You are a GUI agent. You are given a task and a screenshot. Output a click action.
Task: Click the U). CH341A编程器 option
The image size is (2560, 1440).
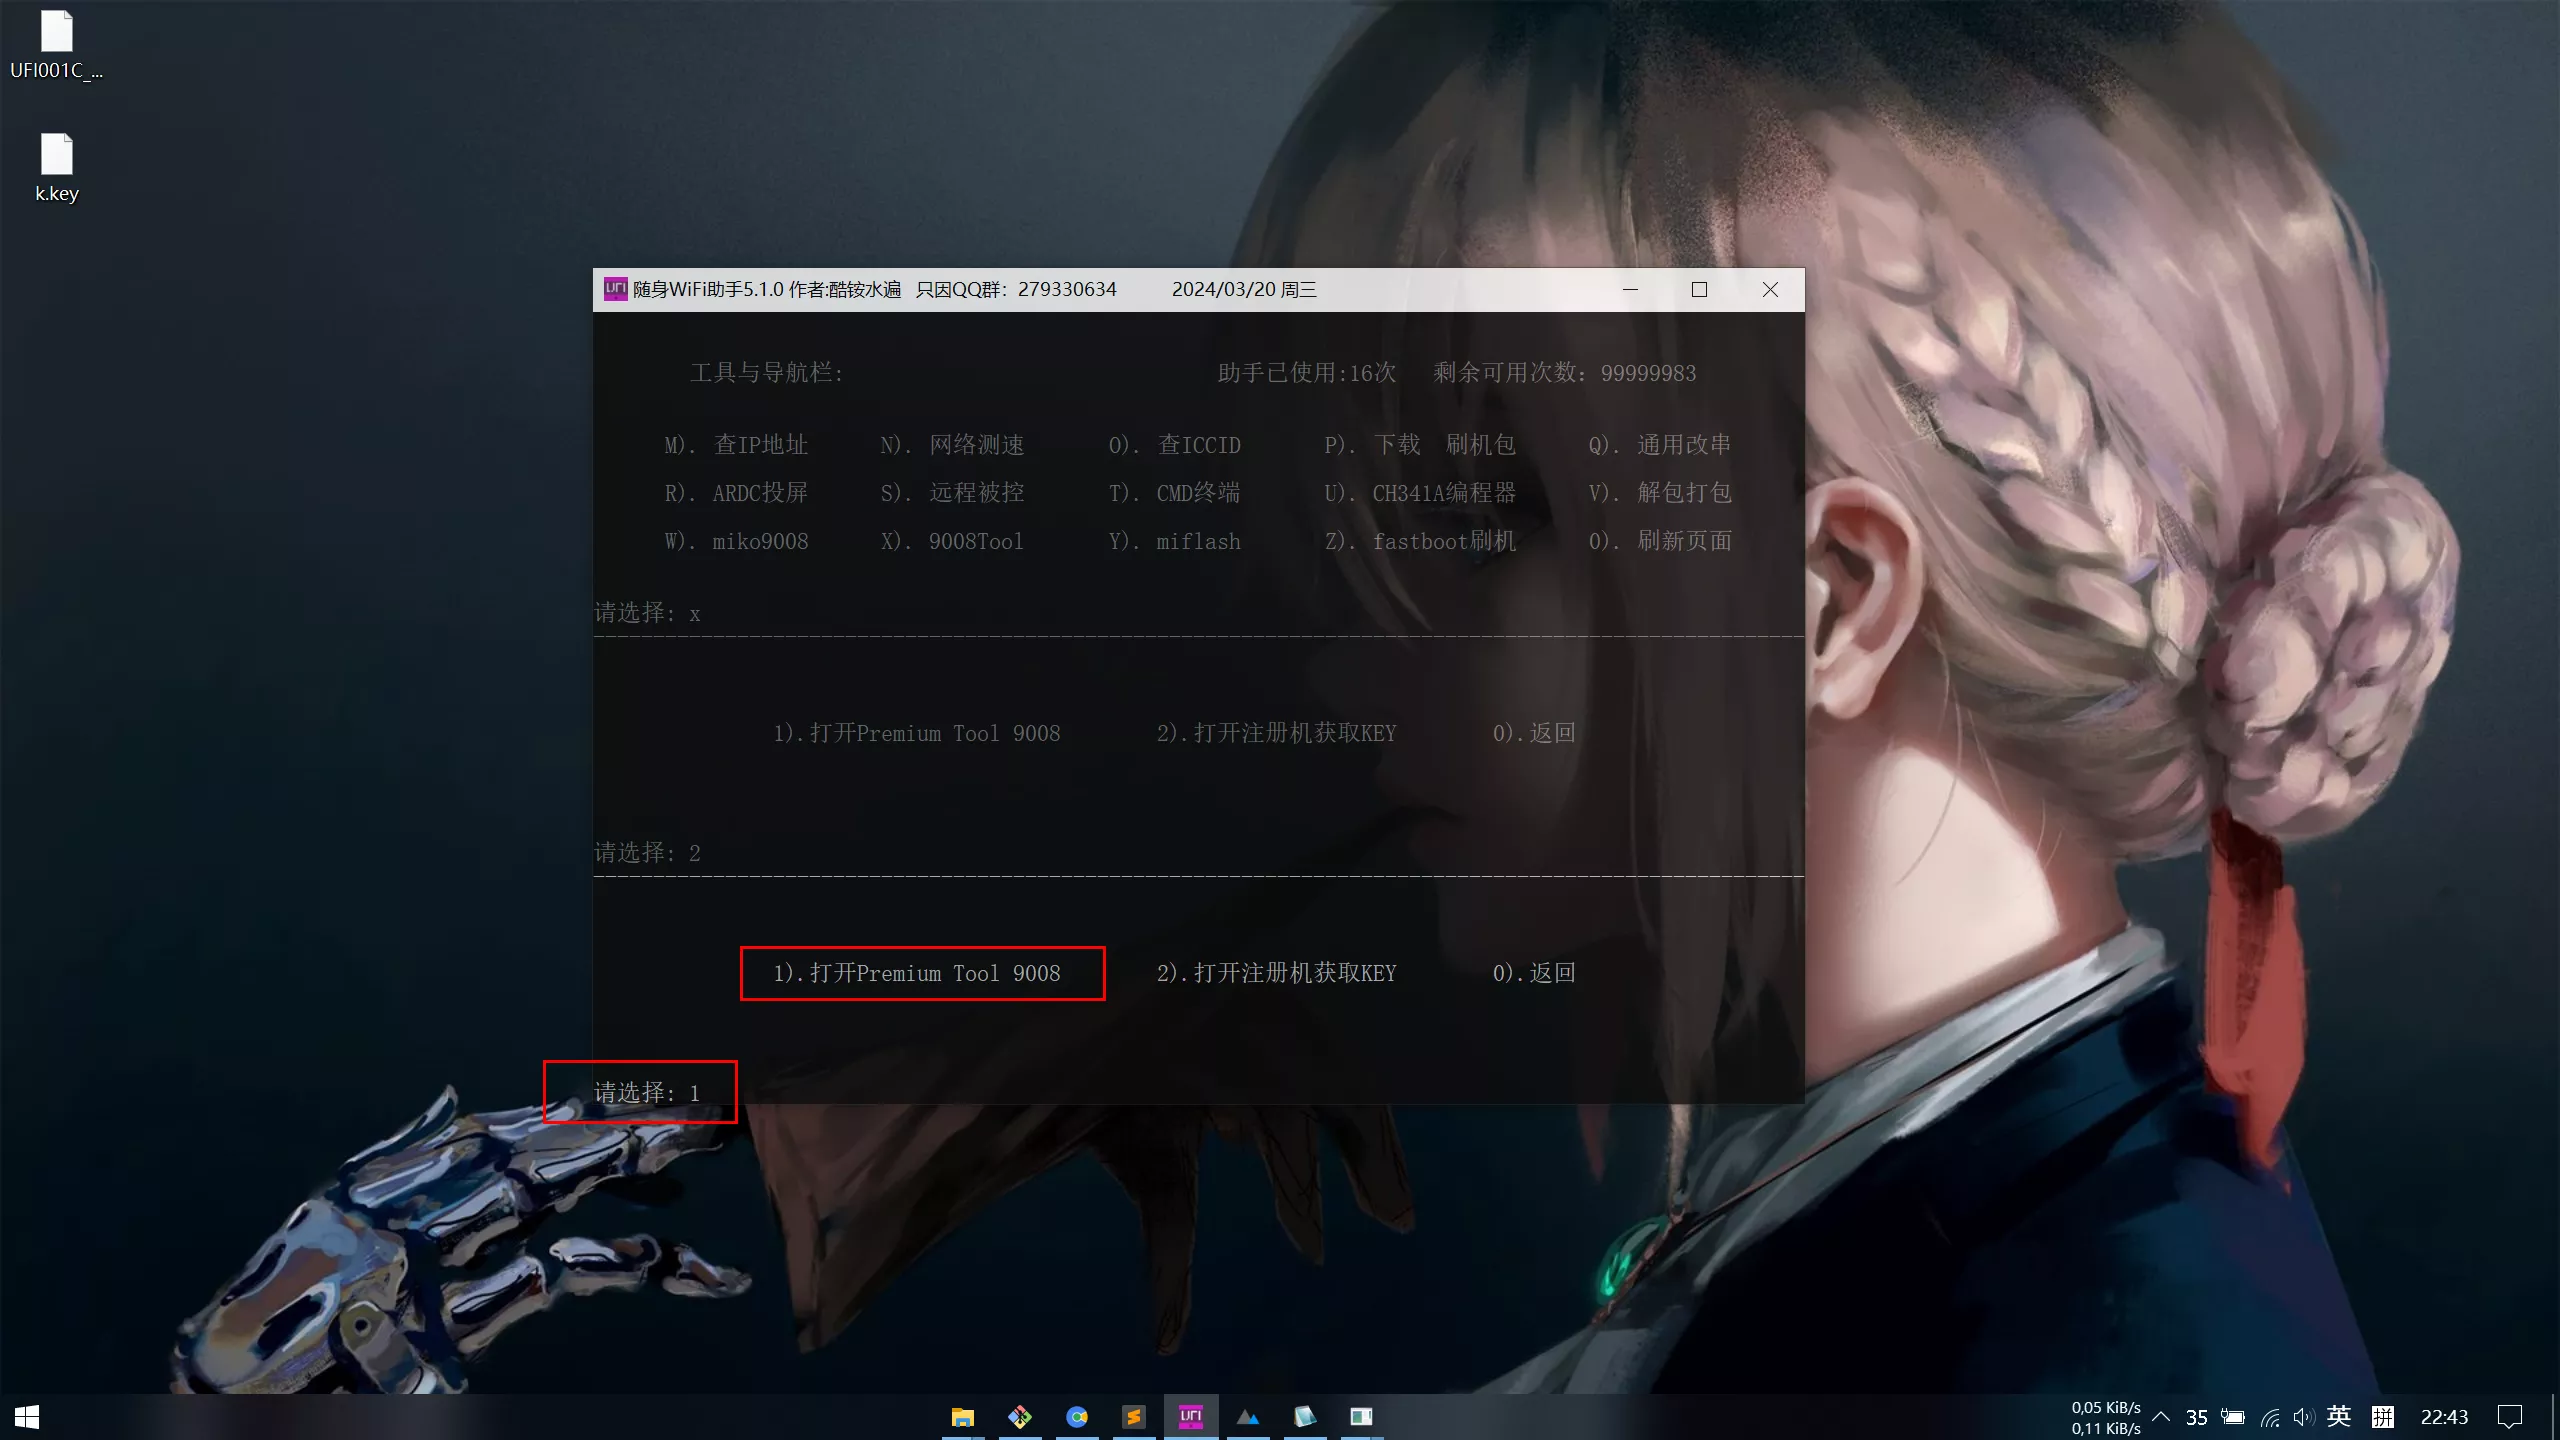1420,493
